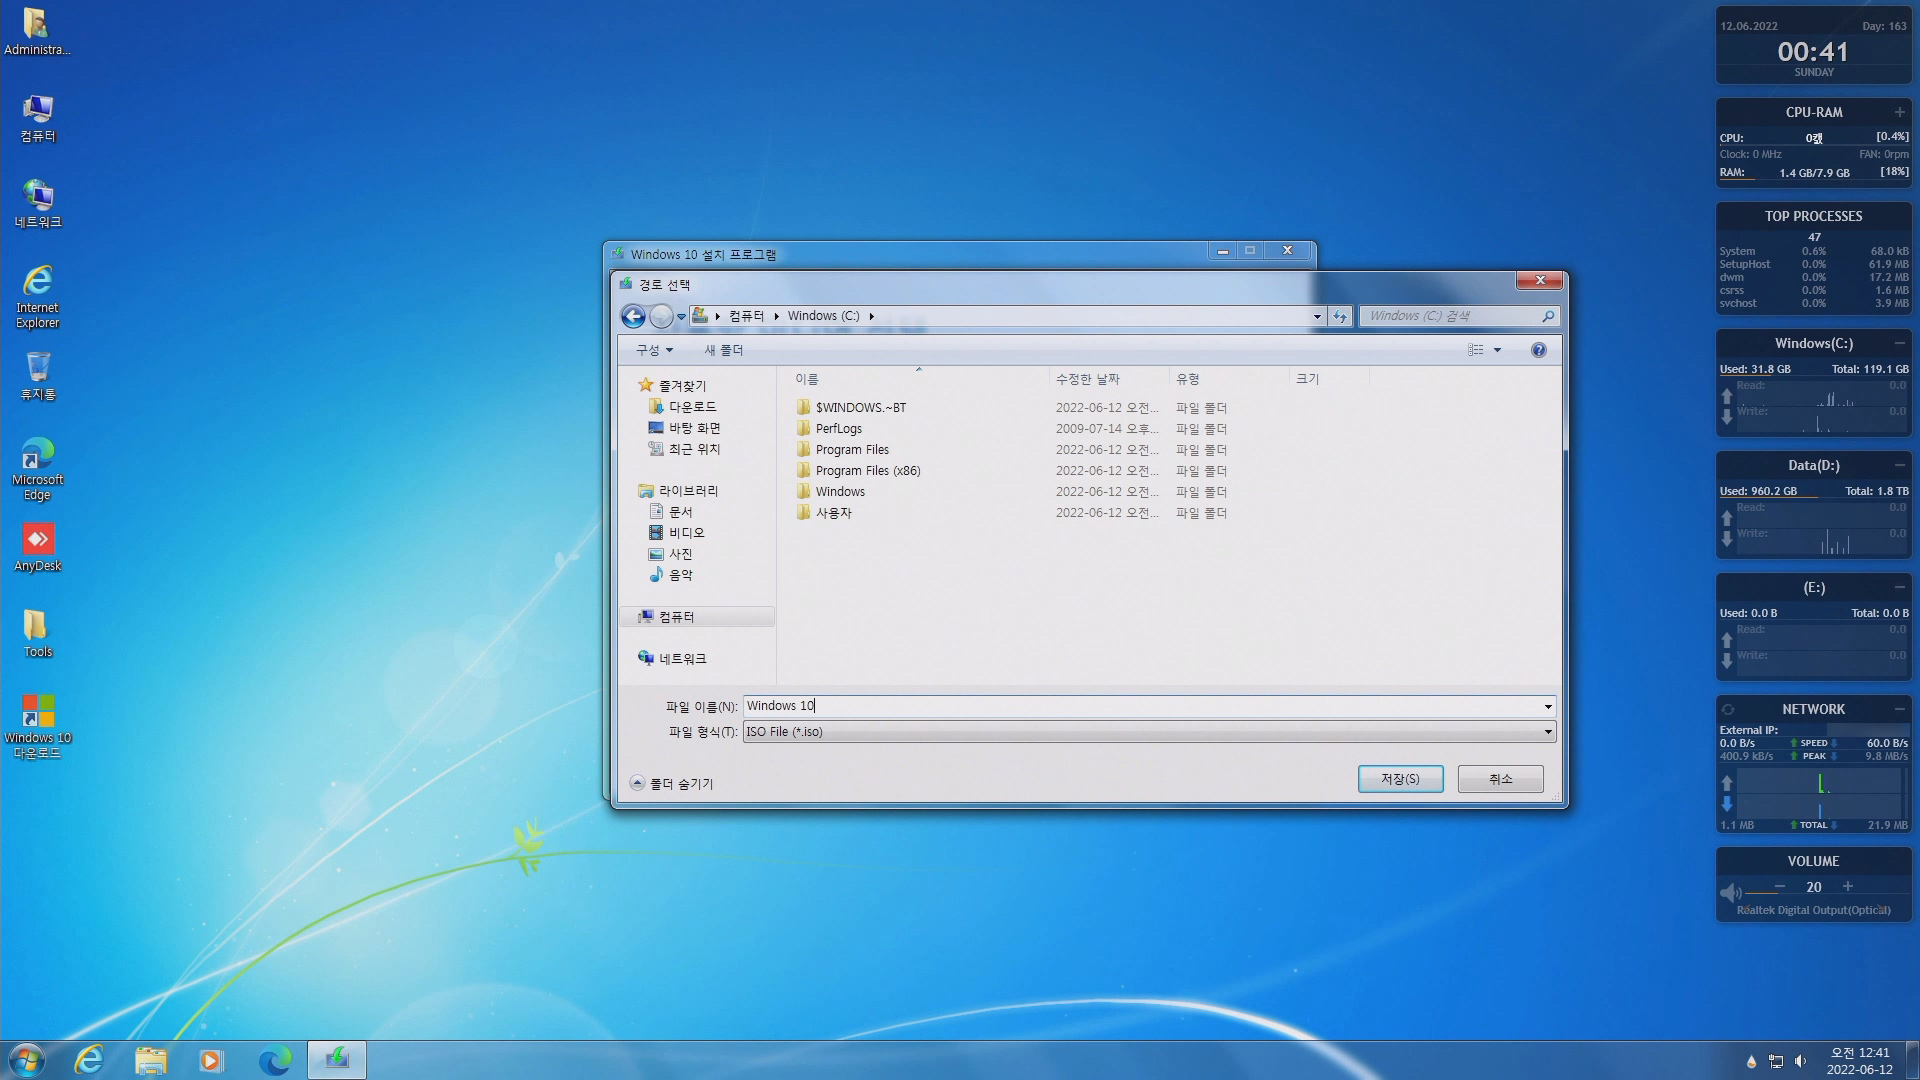Click the tray speaker volume icon

[x=1800, y=1061]
